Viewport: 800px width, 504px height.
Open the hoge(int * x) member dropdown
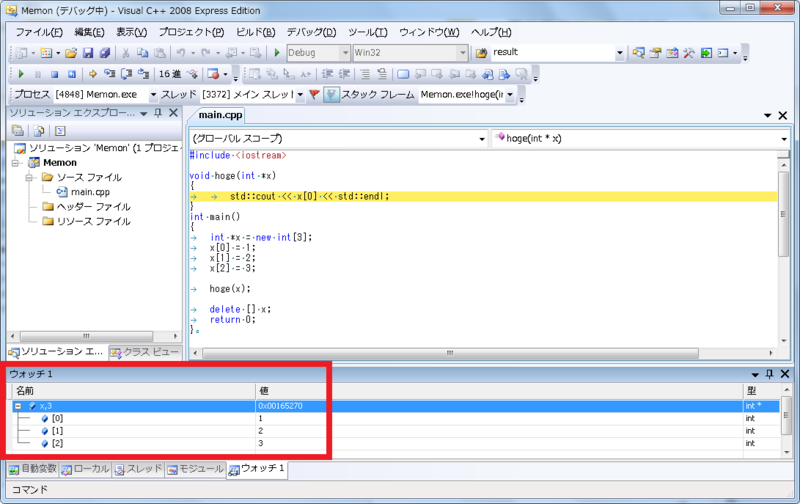(784, 139)
